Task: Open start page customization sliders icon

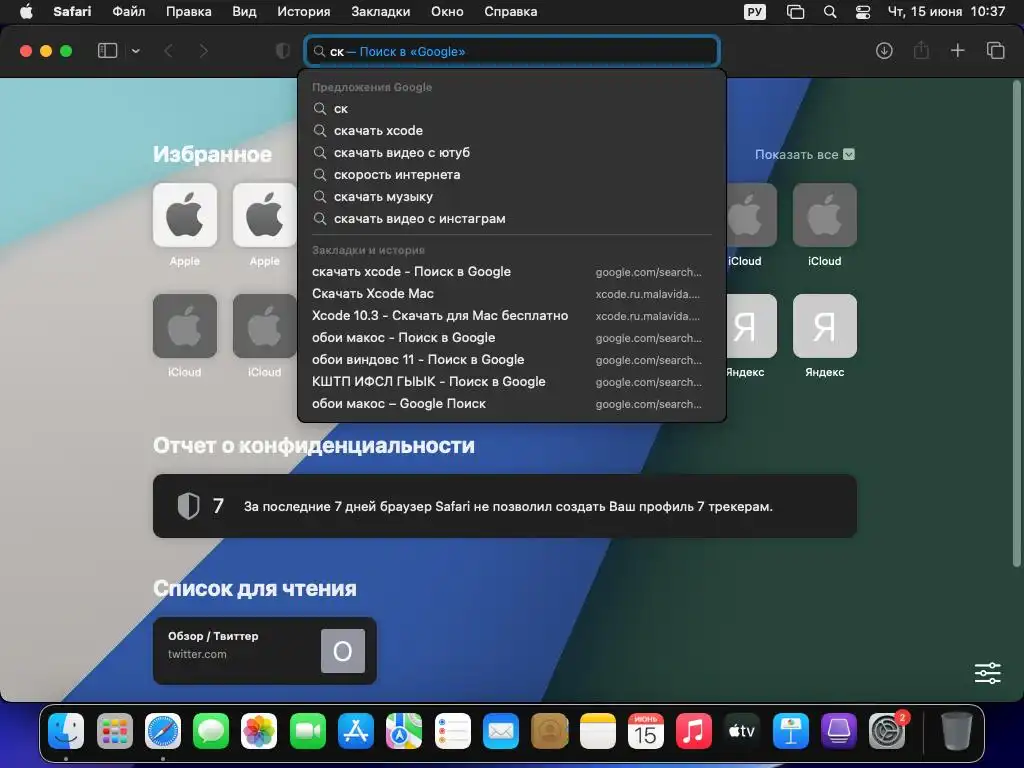Action: pyautogui.click(x=987, y=673)
